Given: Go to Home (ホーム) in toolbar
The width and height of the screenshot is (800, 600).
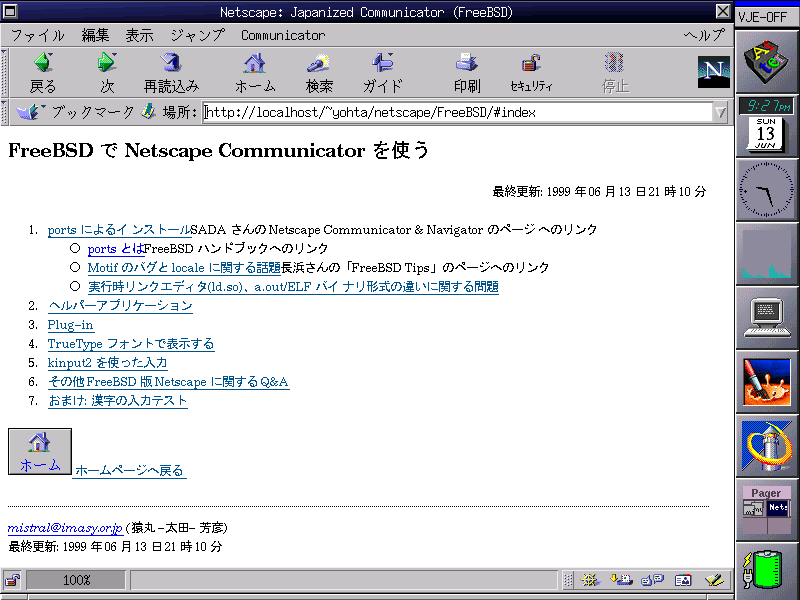Looking at the screenshot, I should [255, 72].
